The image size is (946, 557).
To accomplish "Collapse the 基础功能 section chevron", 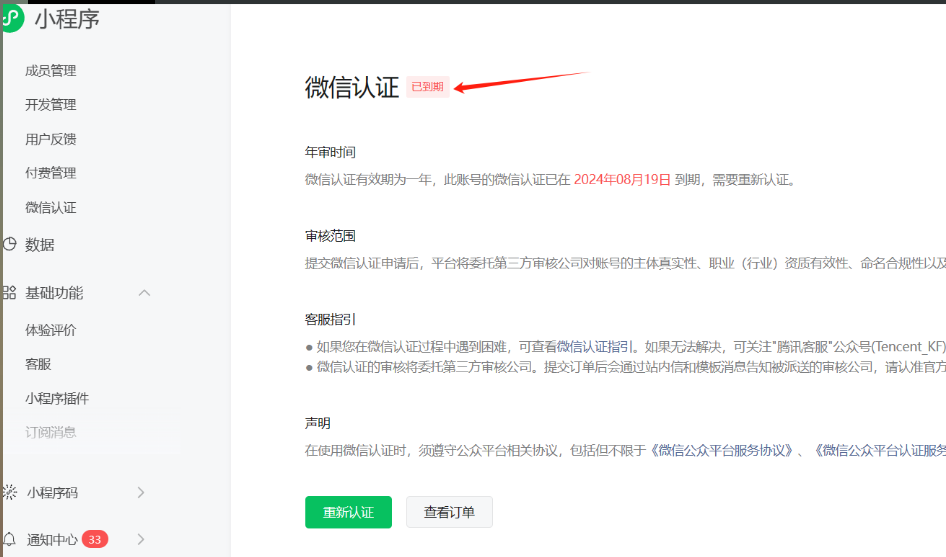I will [x=144, y=293].
